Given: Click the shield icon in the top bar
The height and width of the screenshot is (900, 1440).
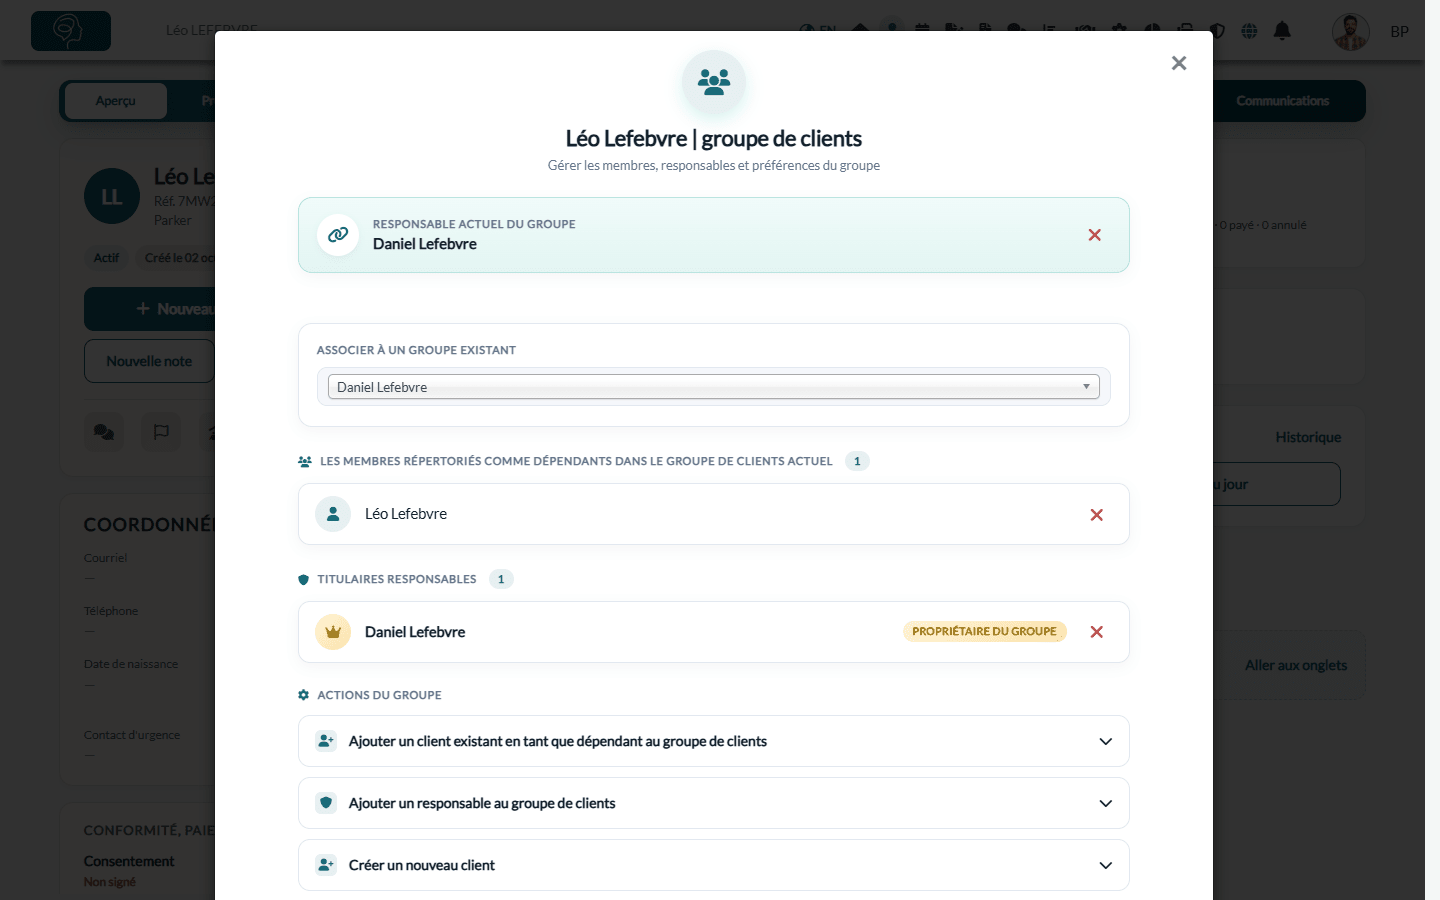Looking at the screenshot, I should (1217, 31).
